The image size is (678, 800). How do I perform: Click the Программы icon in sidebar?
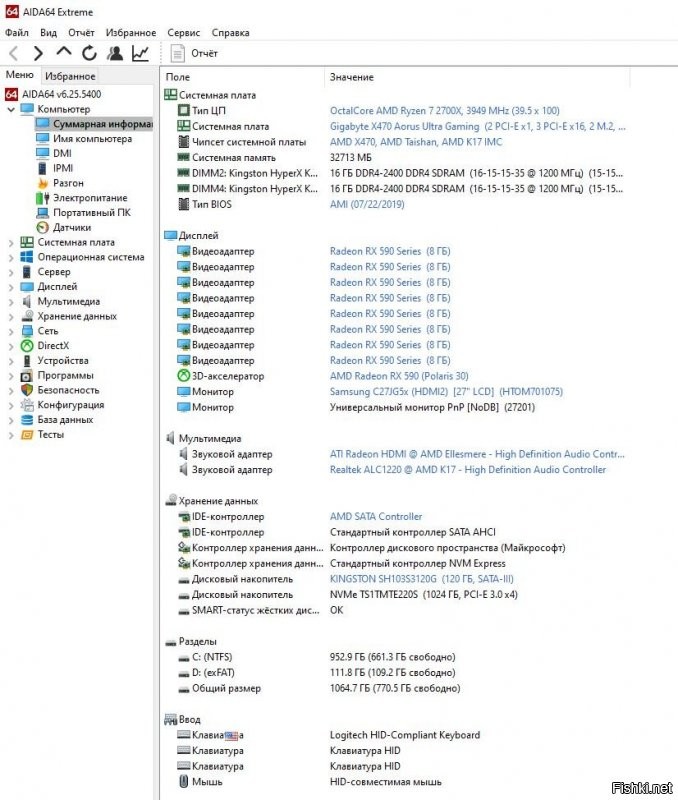27,376
